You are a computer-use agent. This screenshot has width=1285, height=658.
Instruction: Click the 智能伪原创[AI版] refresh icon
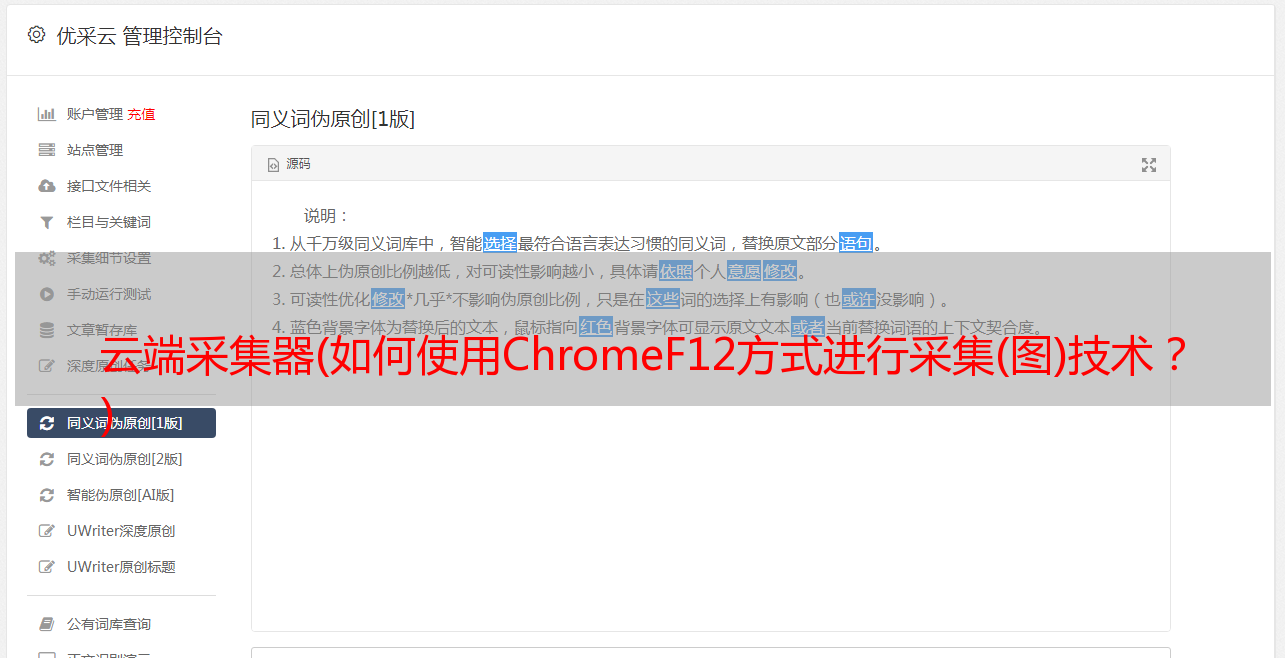[46, 495]
